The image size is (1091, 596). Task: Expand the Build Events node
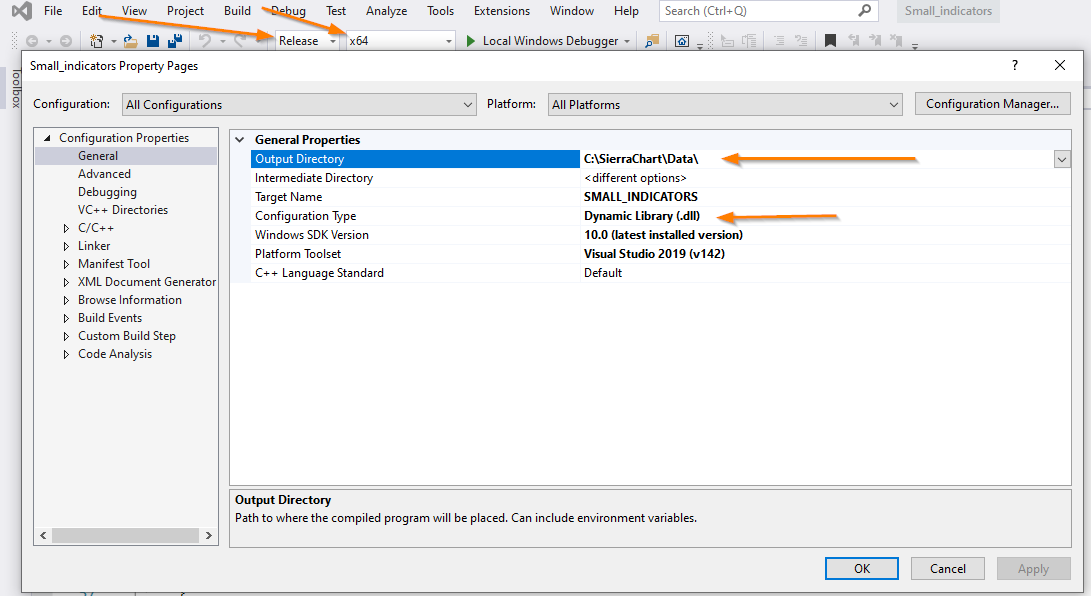coord(66,319)
